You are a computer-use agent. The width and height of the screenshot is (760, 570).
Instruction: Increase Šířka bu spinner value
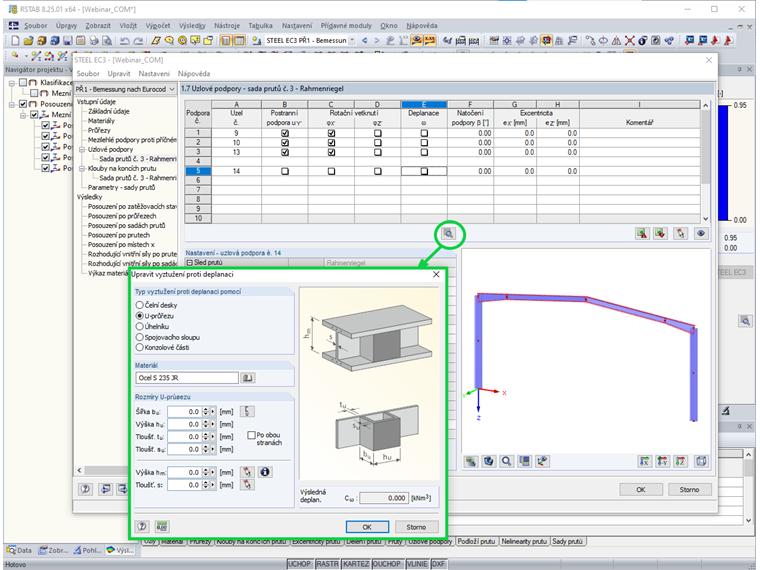coord(206,409)
